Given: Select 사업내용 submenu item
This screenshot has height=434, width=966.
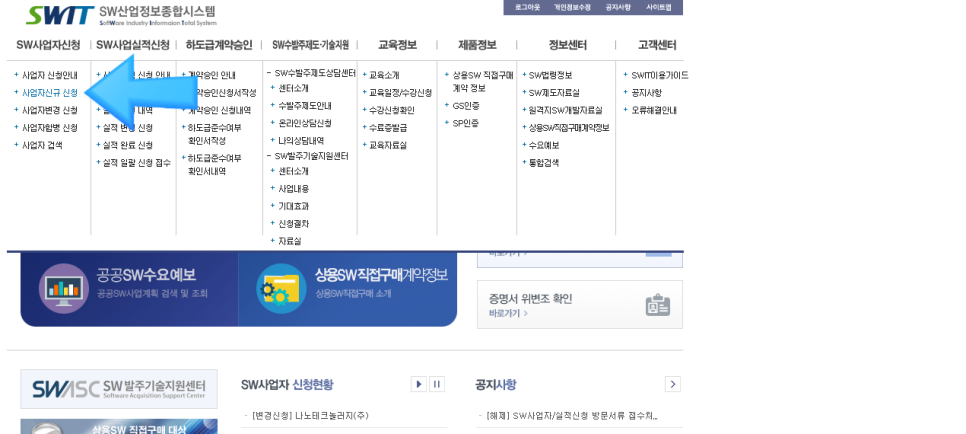Looking at the screenshot, I should [293, 189].
